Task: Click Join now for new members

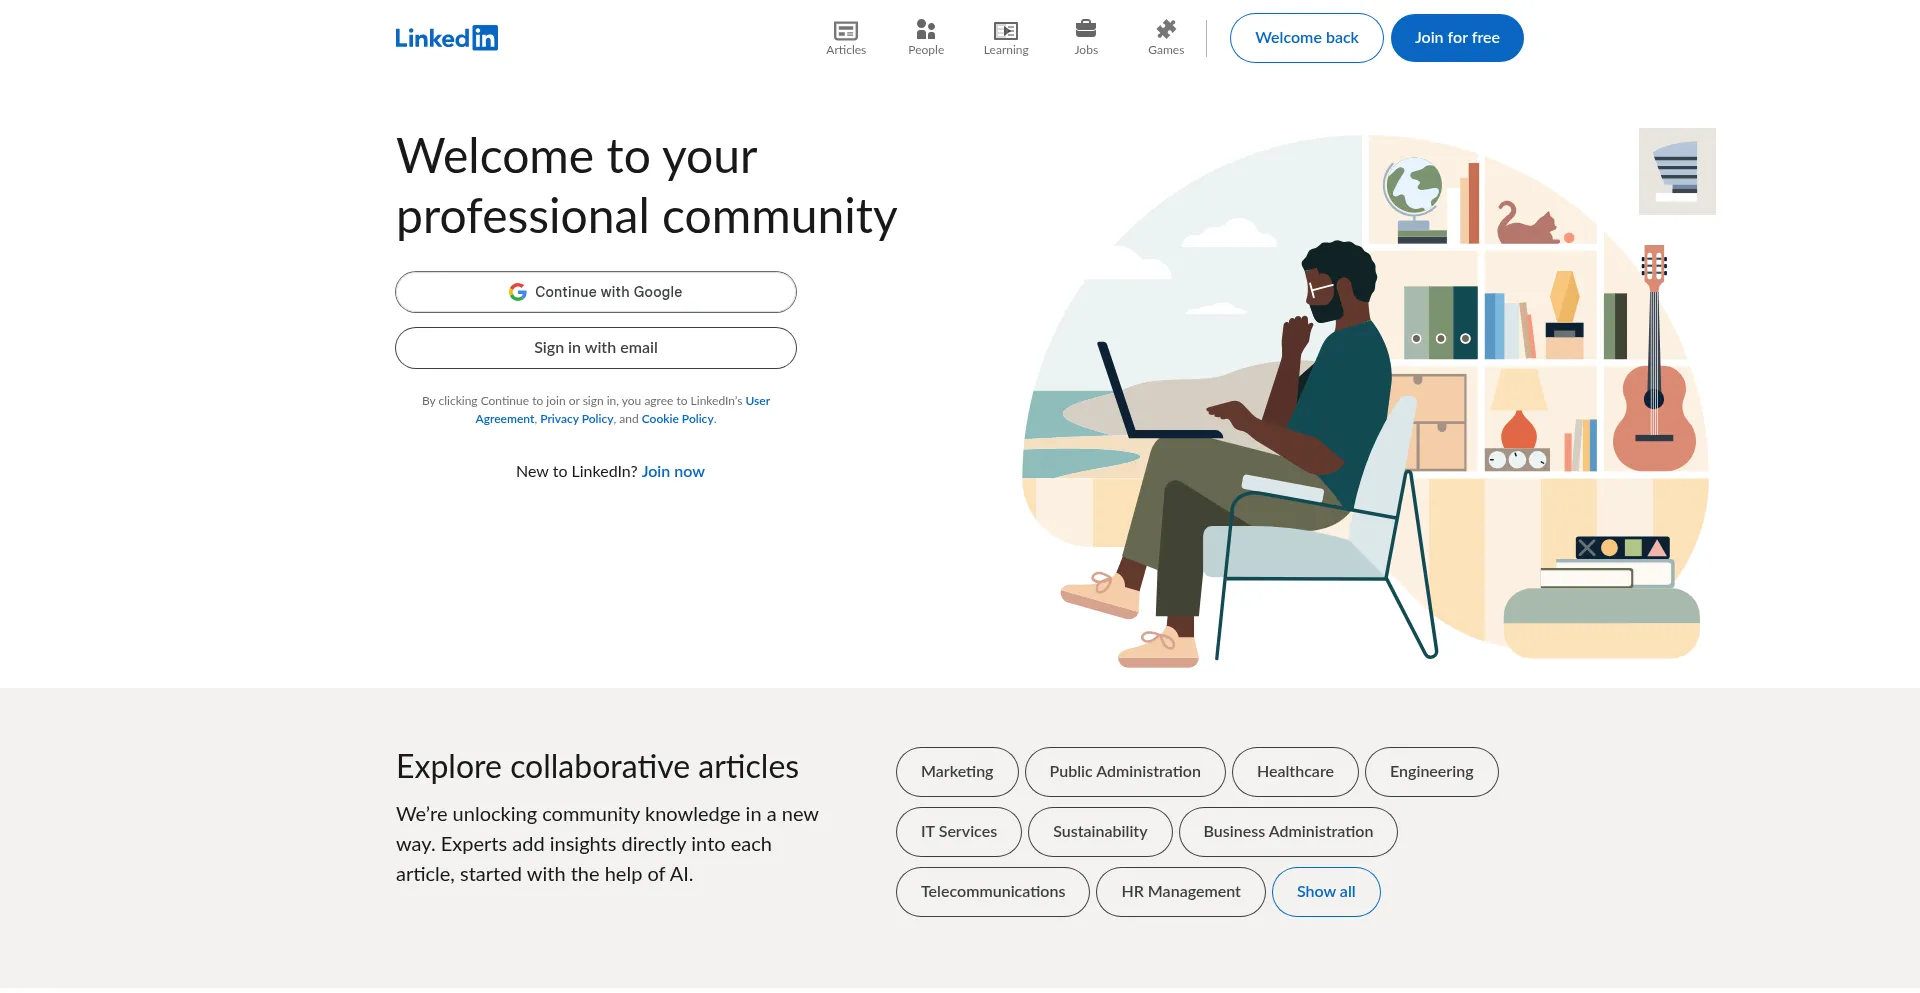Action: click(672, 471)
